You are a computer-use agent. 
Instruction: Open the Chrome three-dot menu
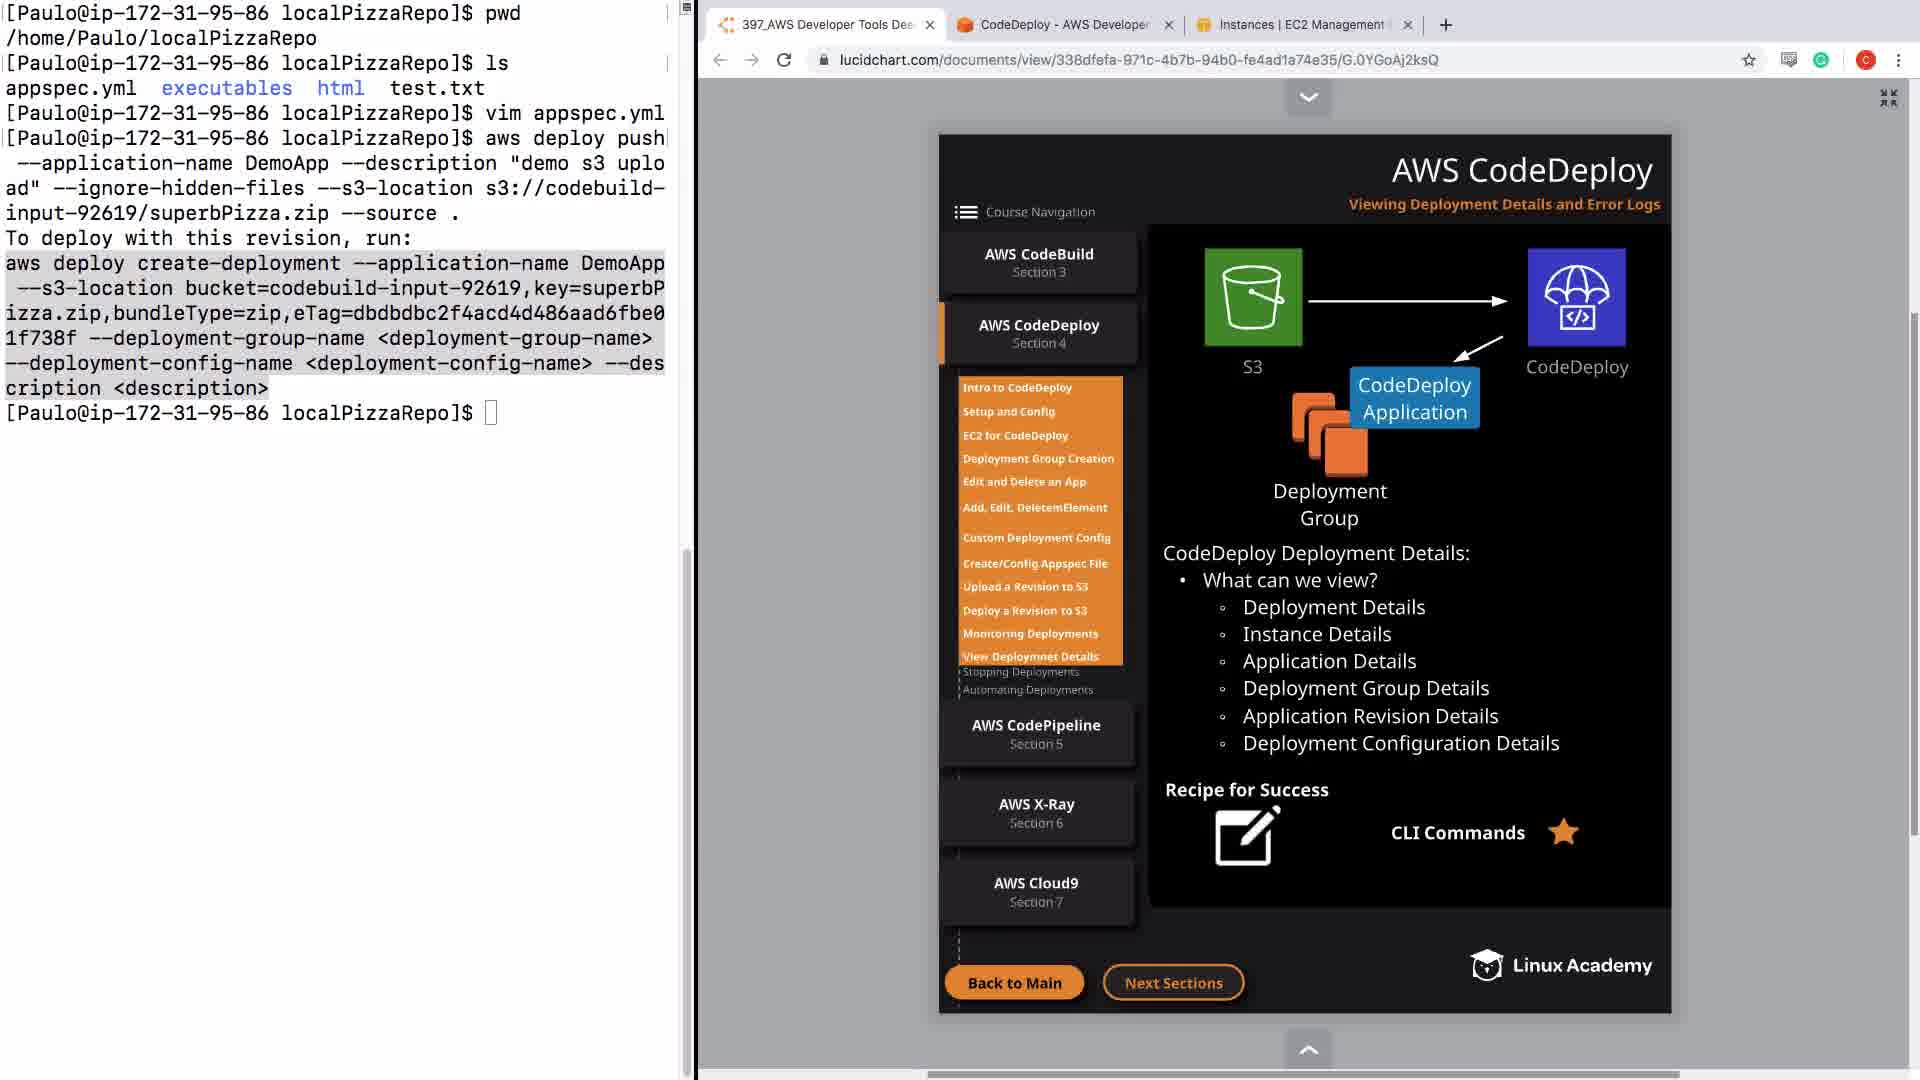pos(1898,60)
